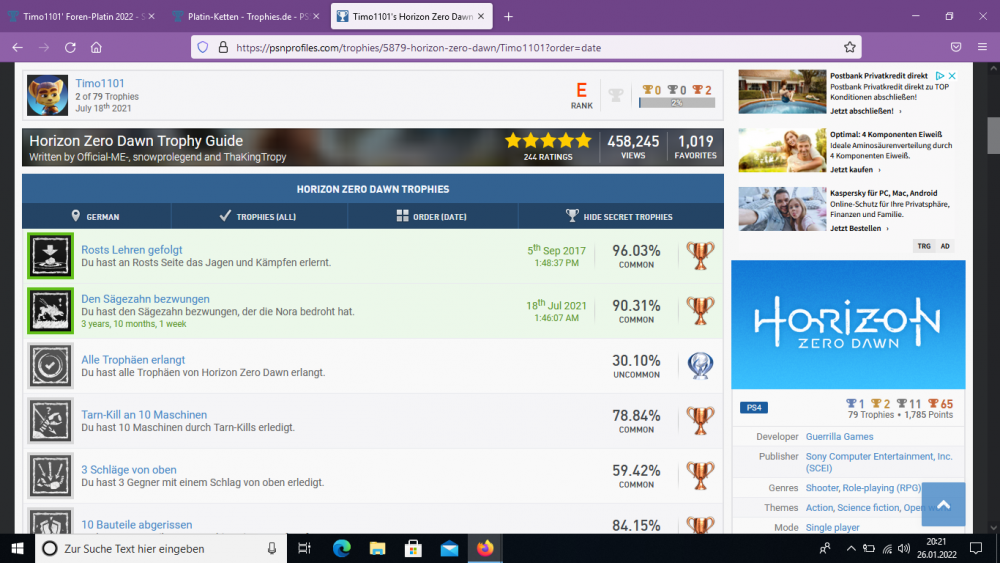Open the Guerrilla Games developer link
Screen dimensions: 1000x563
click(x=839, y=436)
